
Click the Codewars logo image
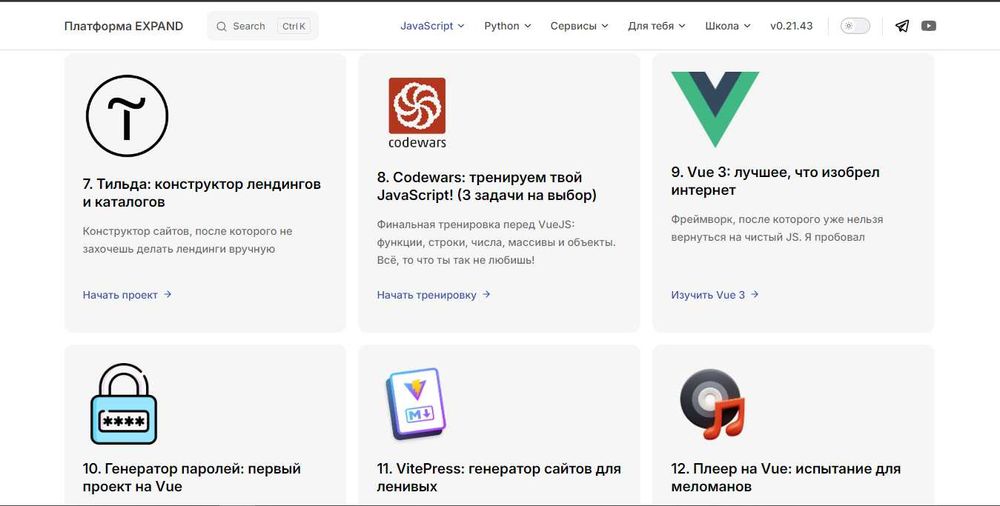(x=417, y=112)
